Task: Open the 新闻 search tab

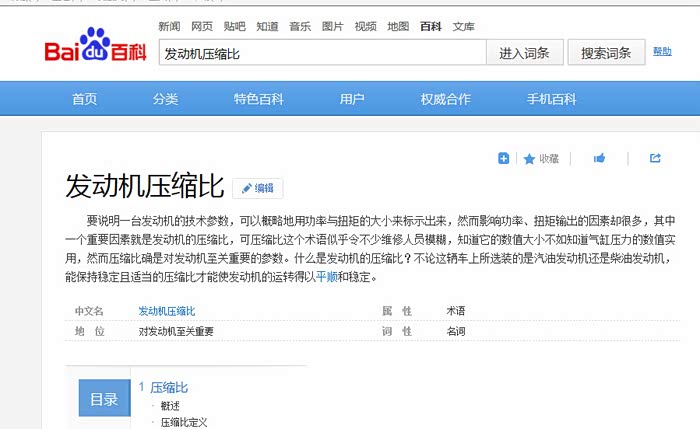Action: 169,27
